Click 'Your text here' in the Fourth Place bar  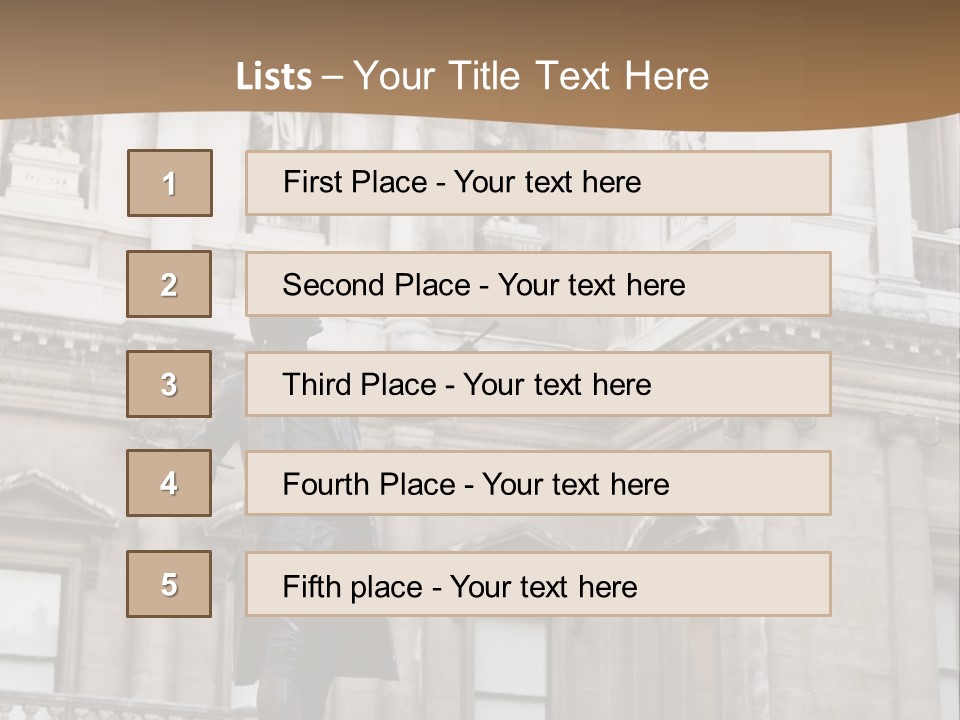pyautogui.click(x=575, y=485)
